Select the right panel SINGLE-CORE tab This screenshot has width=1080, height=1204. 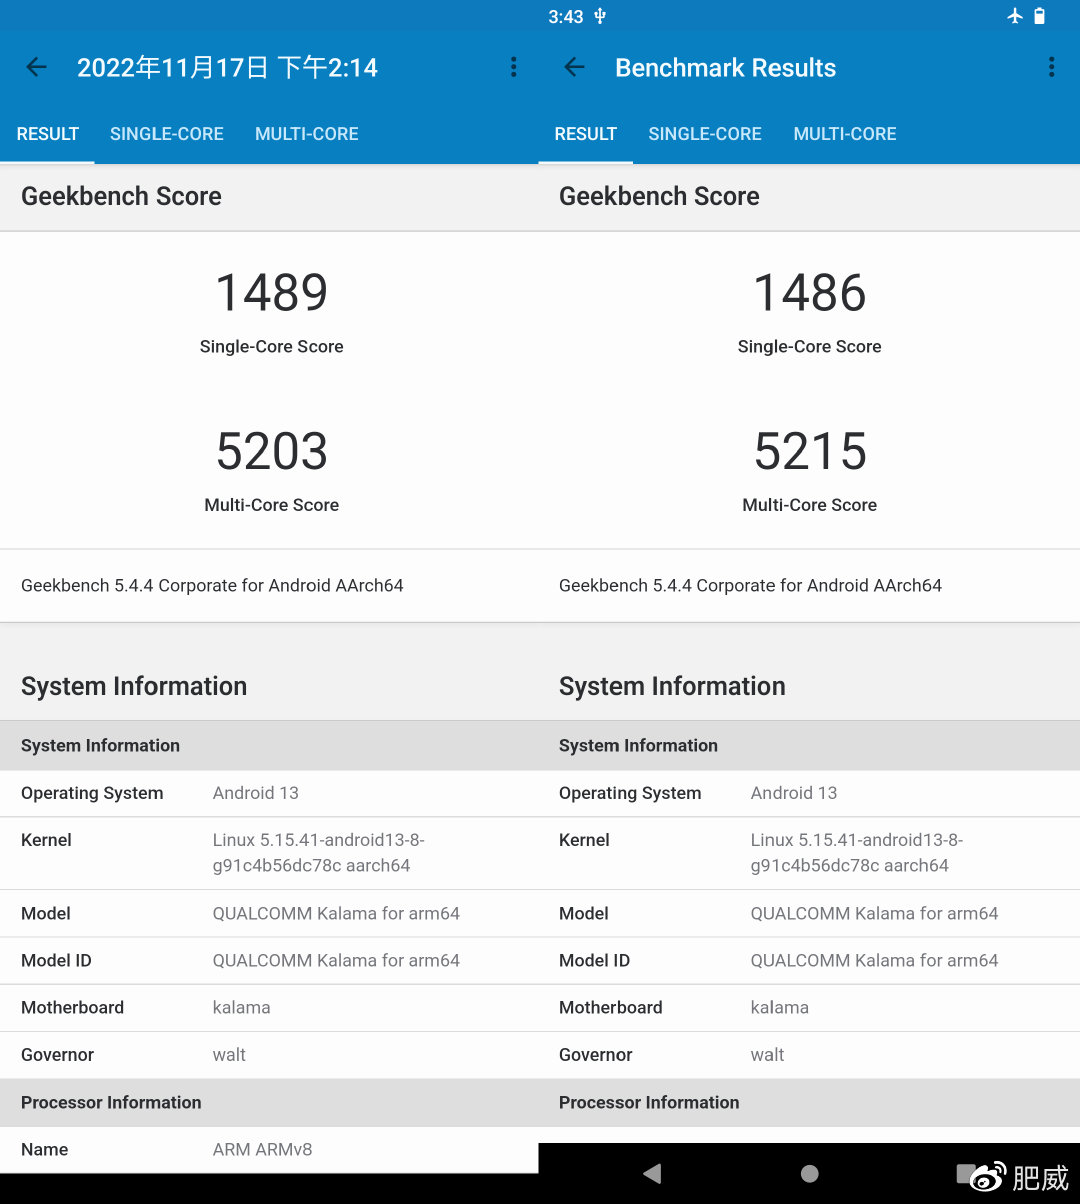click(x=705, y=134)
